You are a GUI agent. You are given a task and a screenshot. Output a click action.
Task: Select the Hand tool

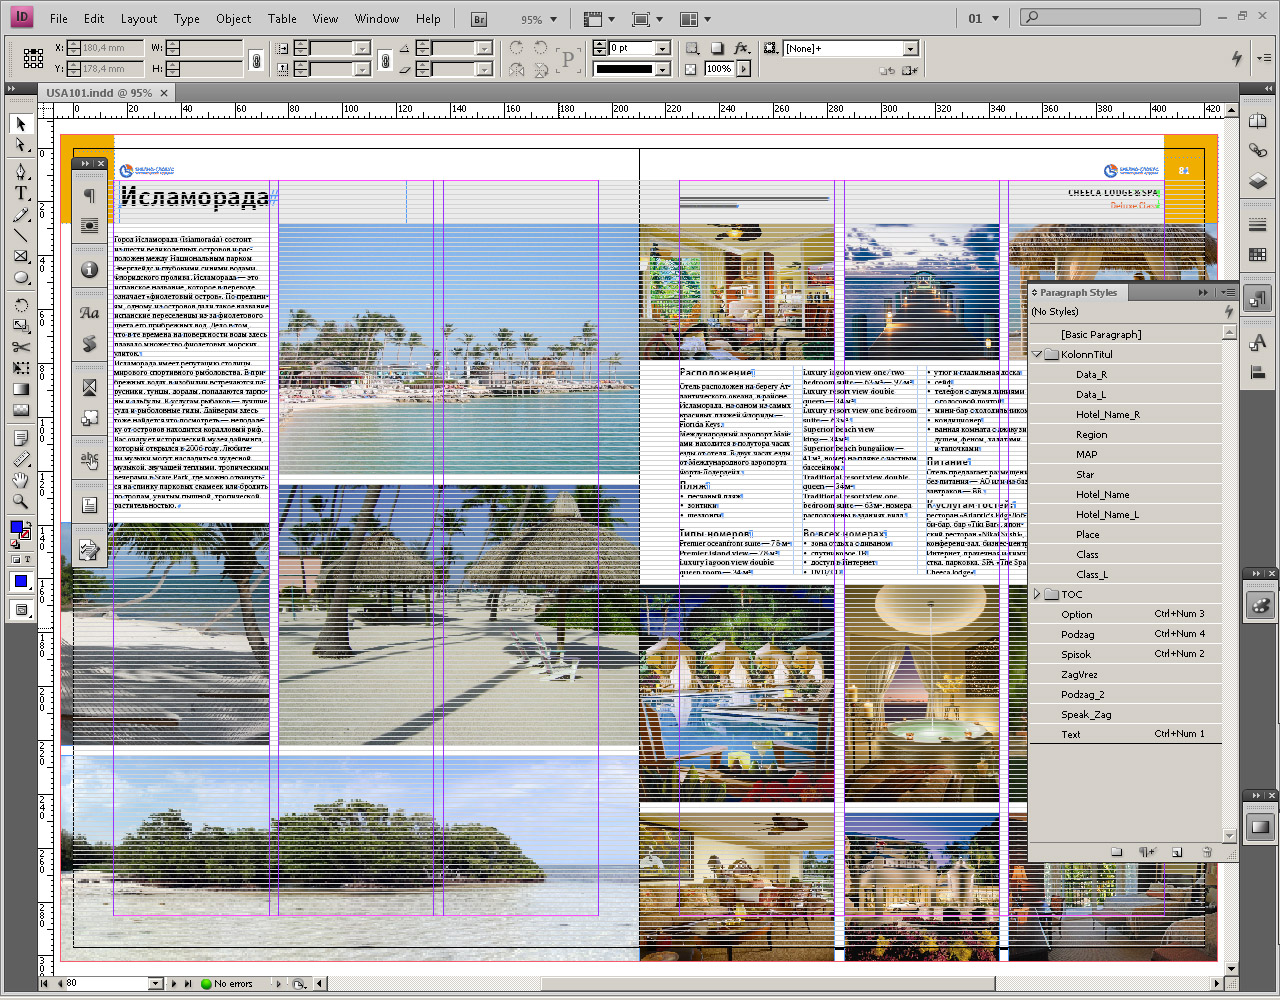coord(20,481)
